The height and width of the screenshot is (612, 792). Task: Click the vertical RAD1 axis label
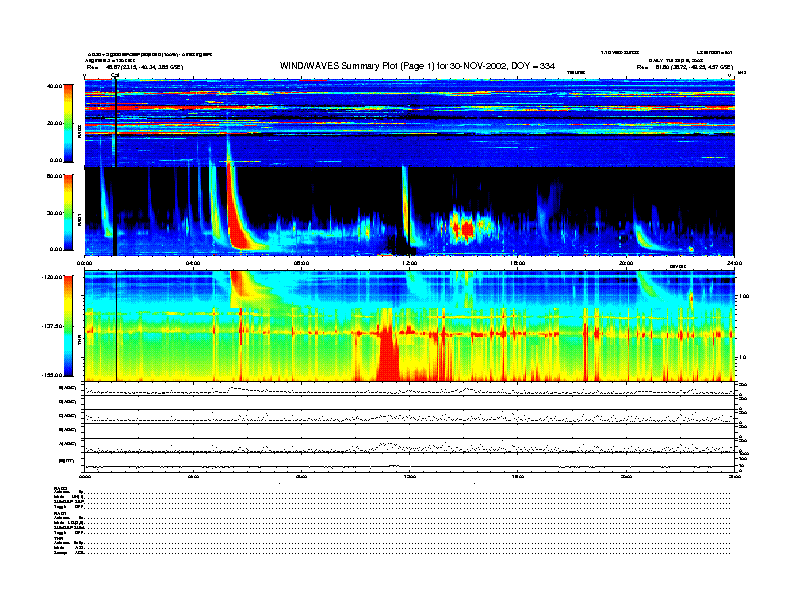click(80, 219)
